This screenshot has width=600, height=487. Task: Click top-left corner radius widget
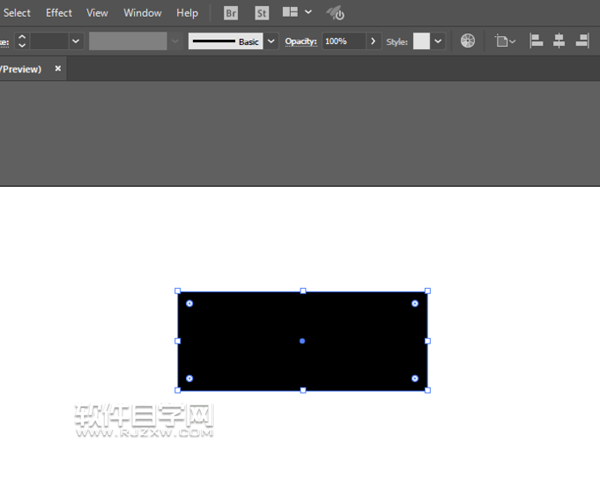189,304
